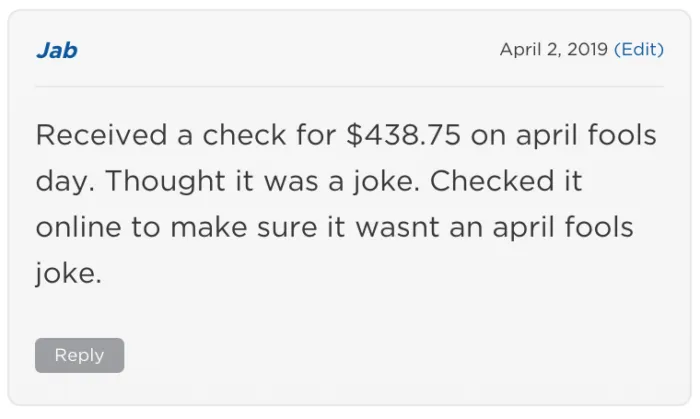The image size is (700, 419).
Task: Click the Reply button
Action: (79, 355)
